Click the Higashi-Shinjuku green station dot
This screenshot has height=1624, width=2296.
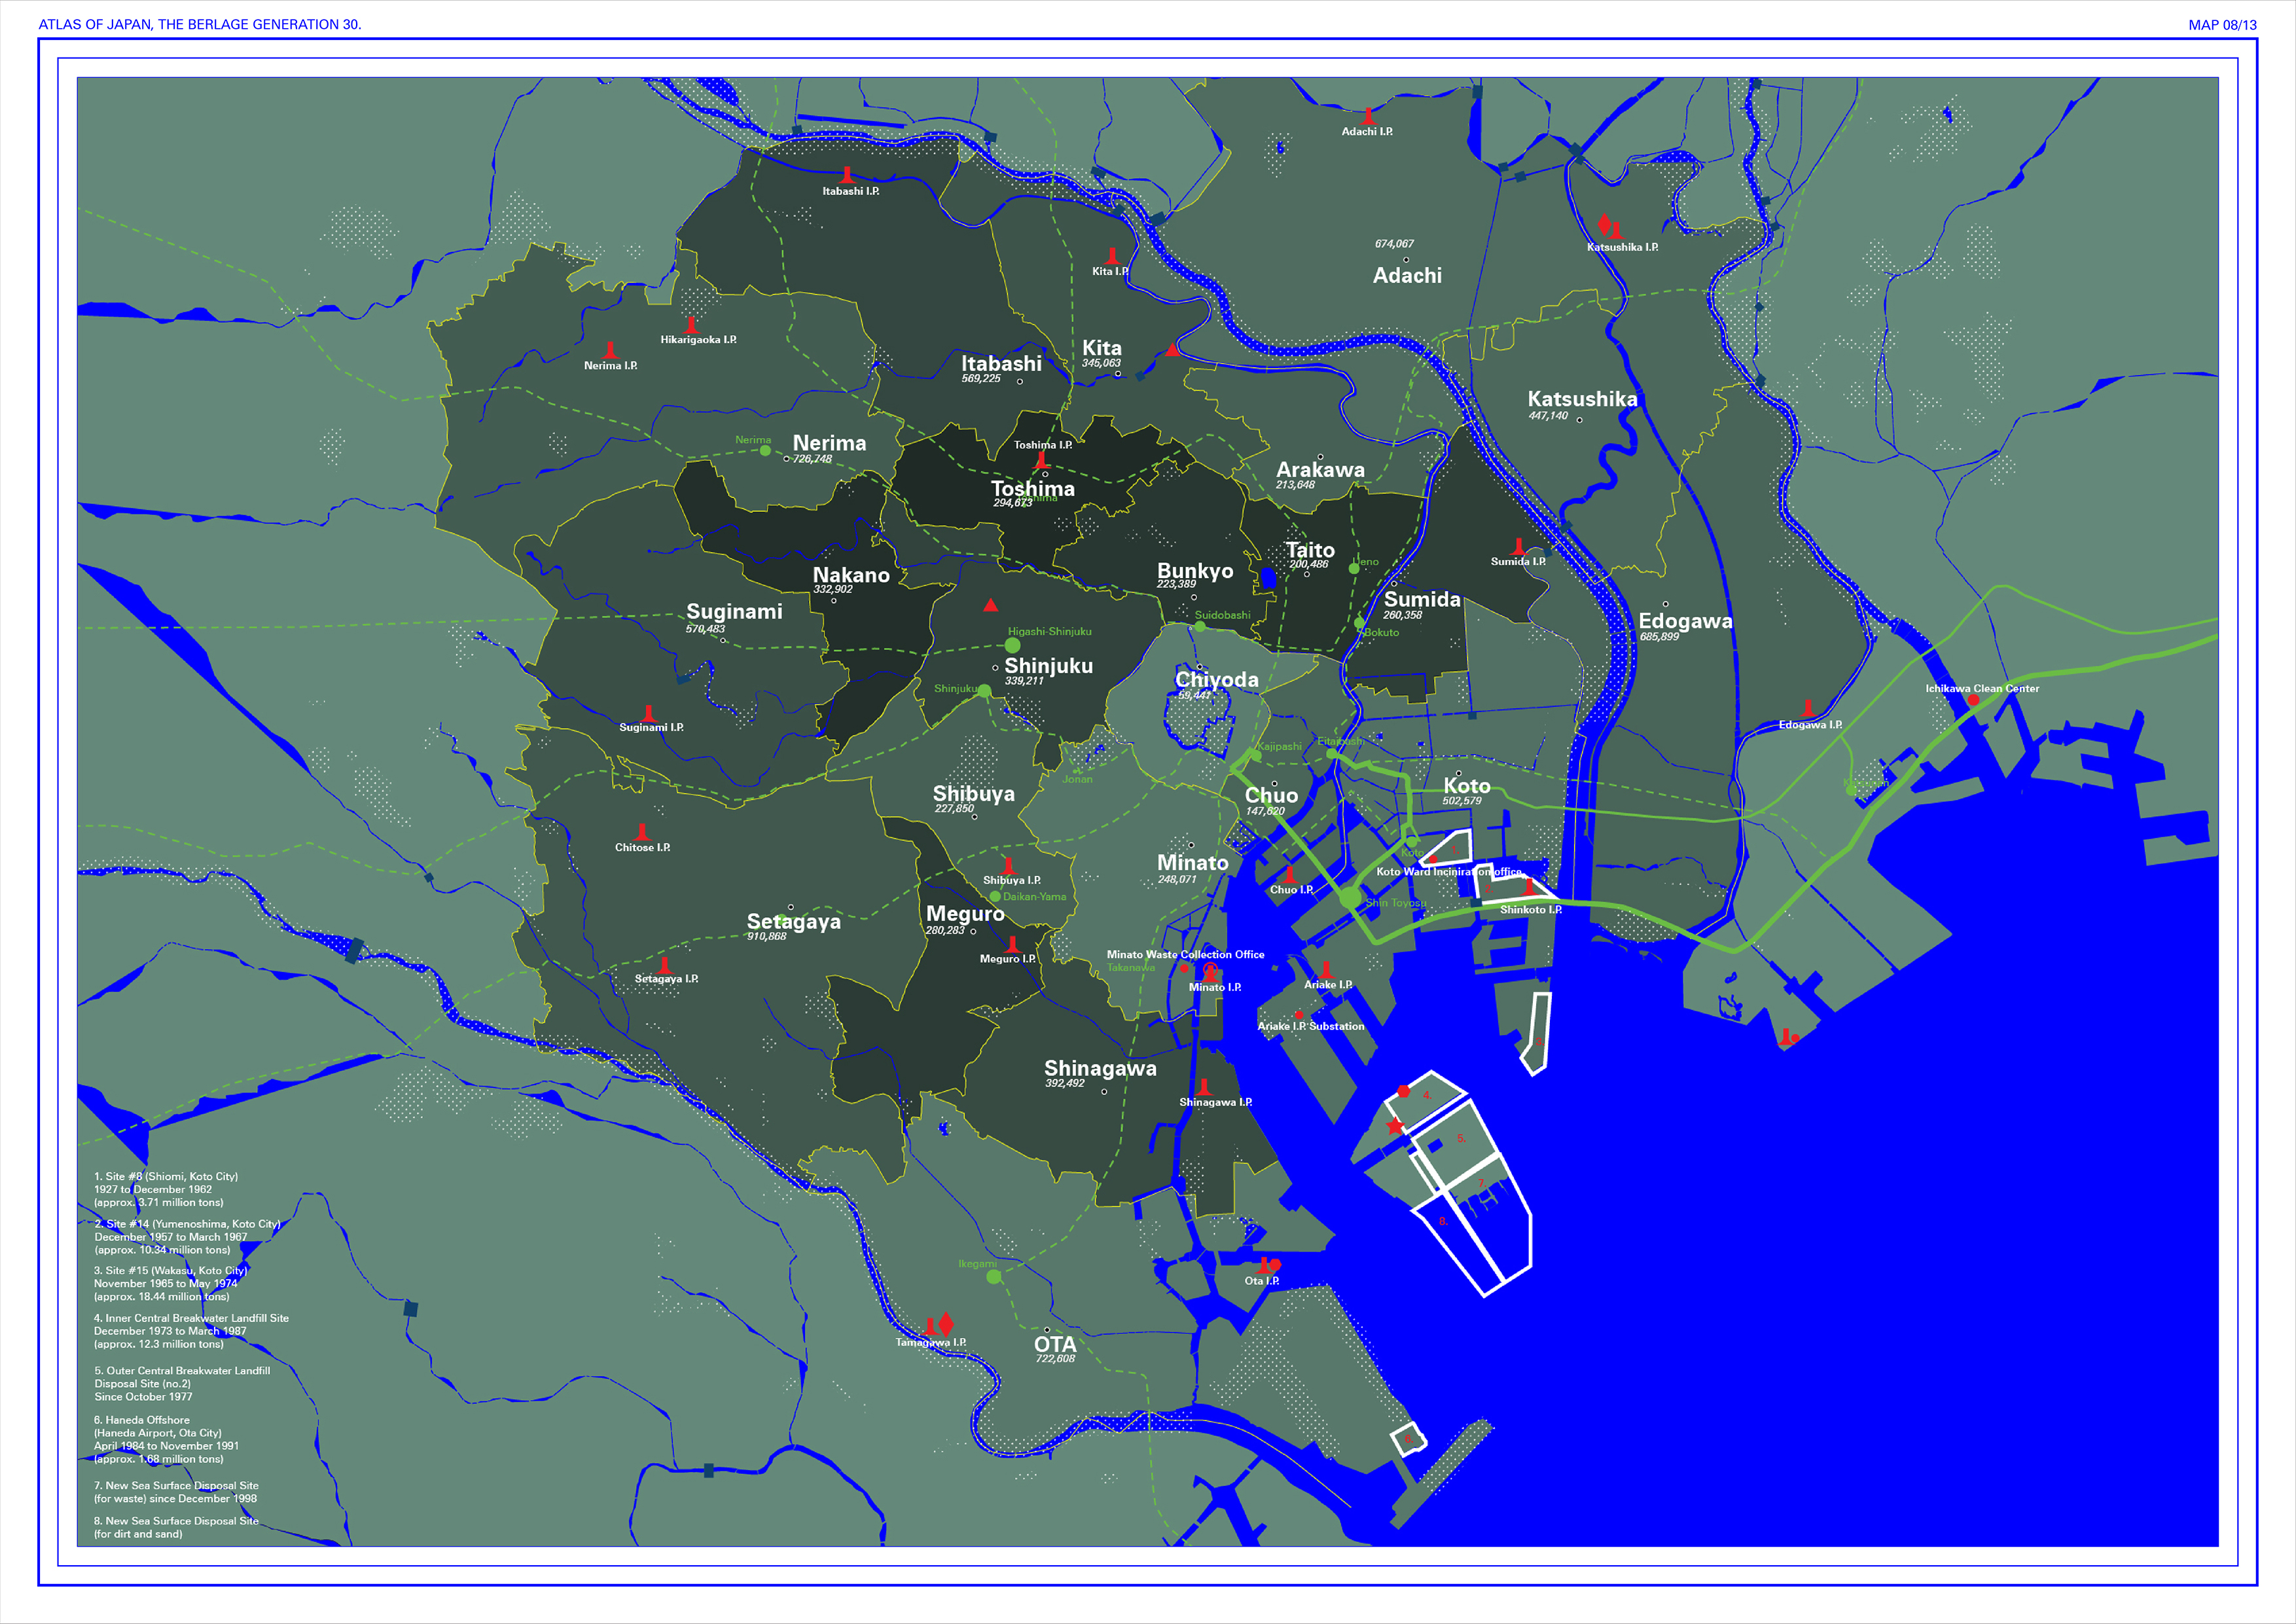(1013, 645)
